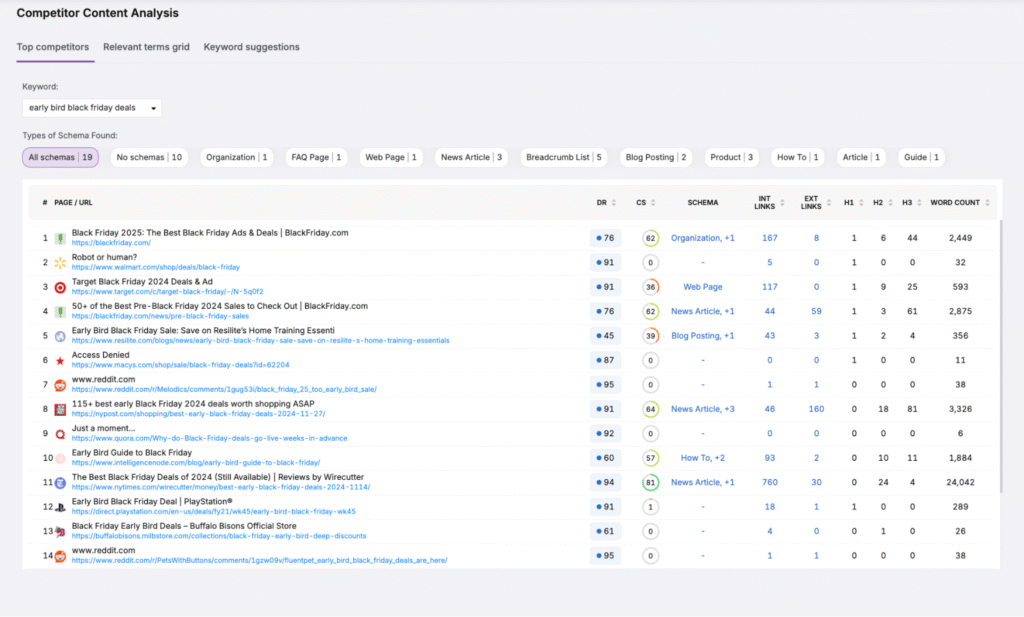Click internal links count 760 for Wirecutter

click(769, 483)
